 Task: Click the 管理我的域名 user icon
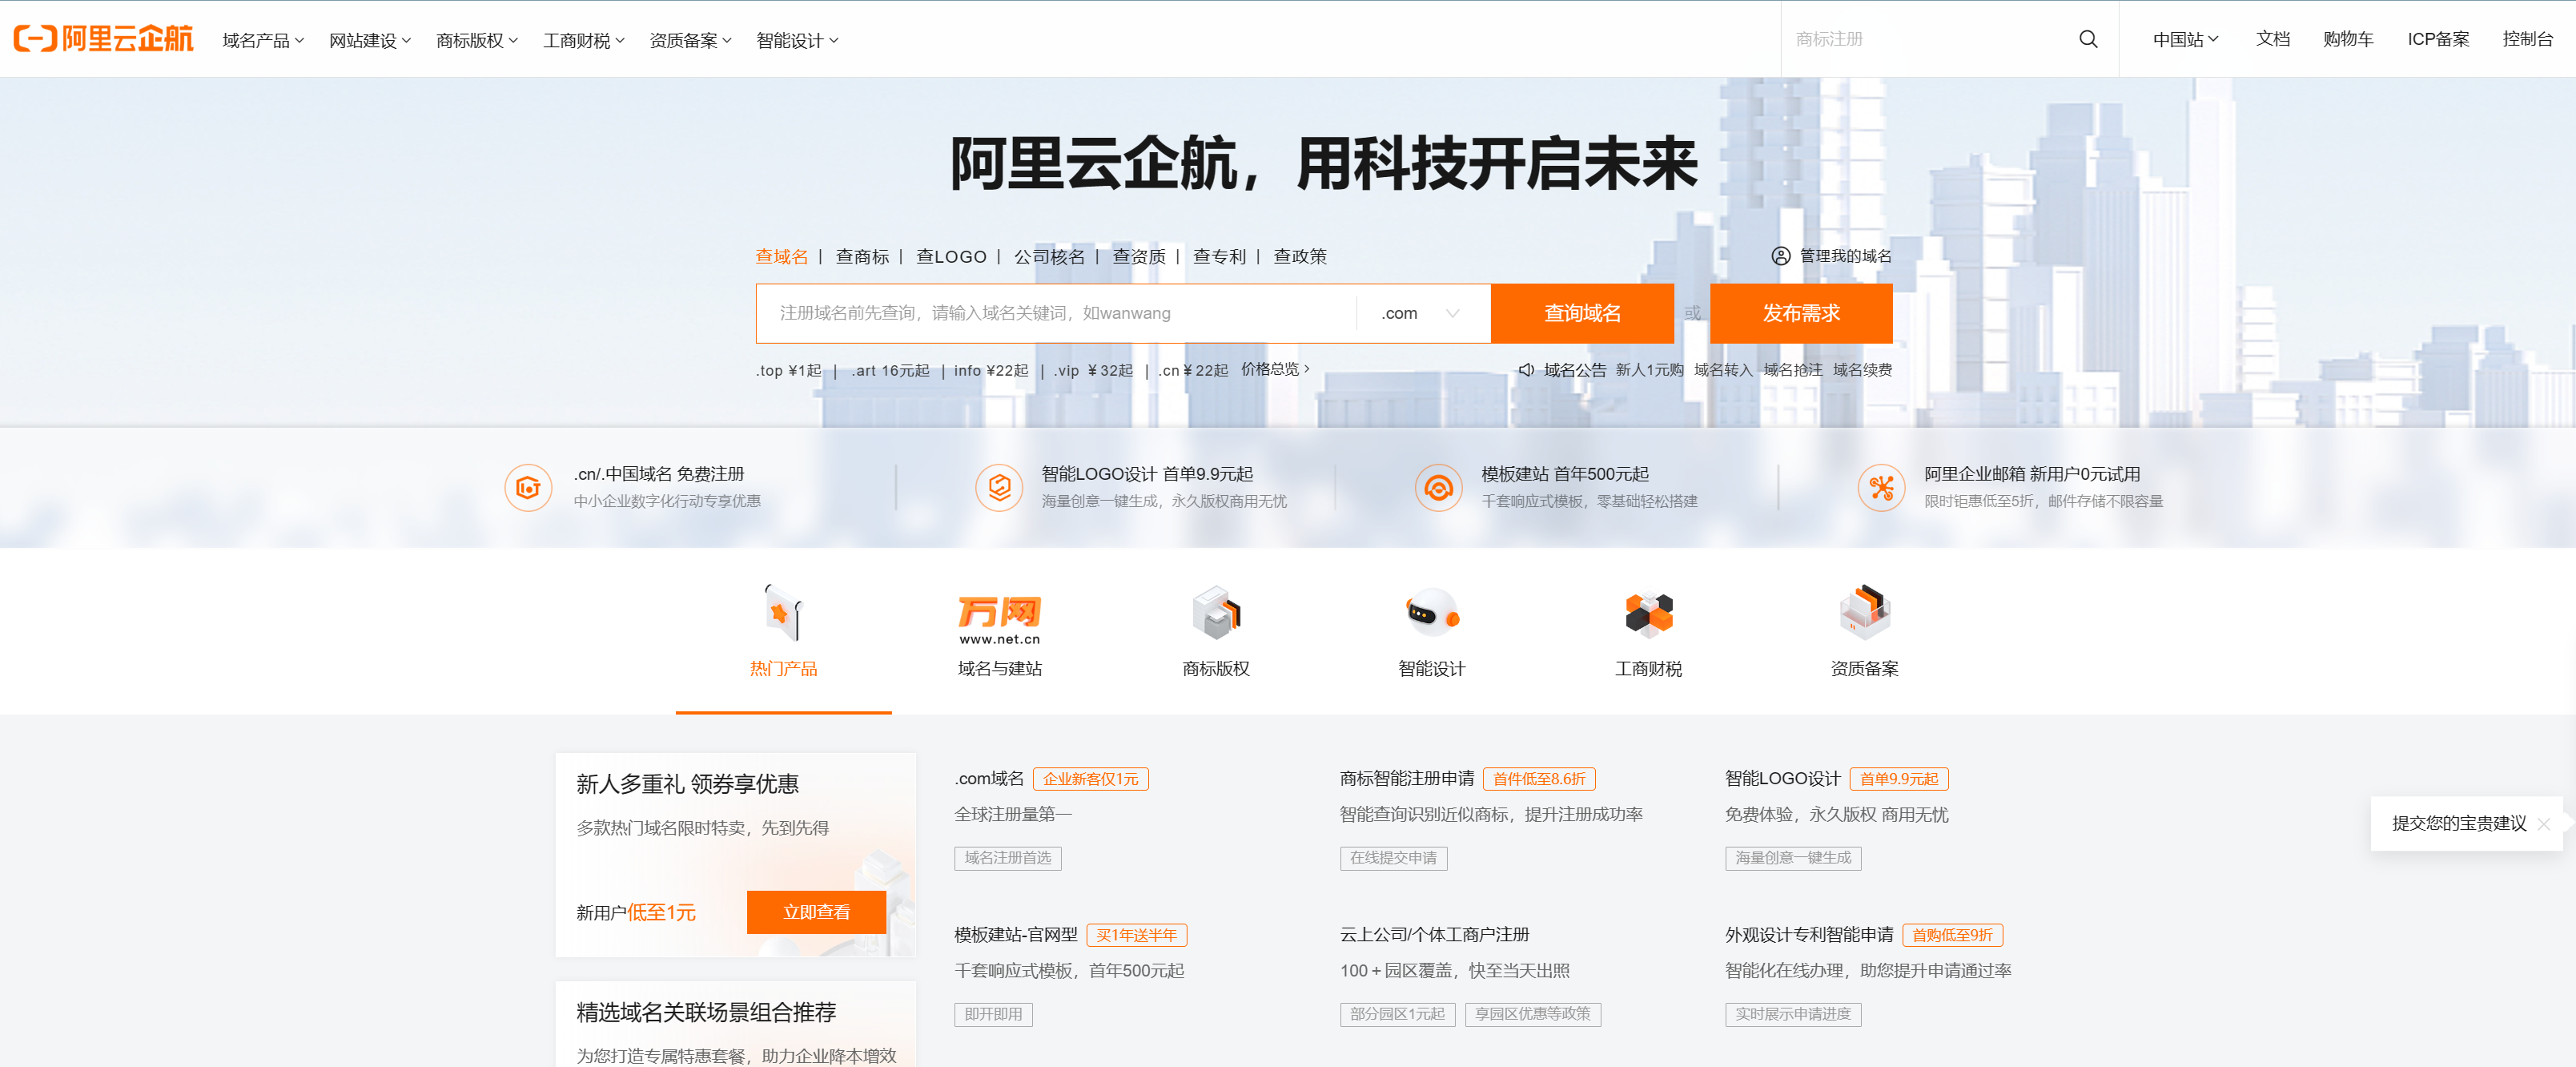tap(1780, 256)
